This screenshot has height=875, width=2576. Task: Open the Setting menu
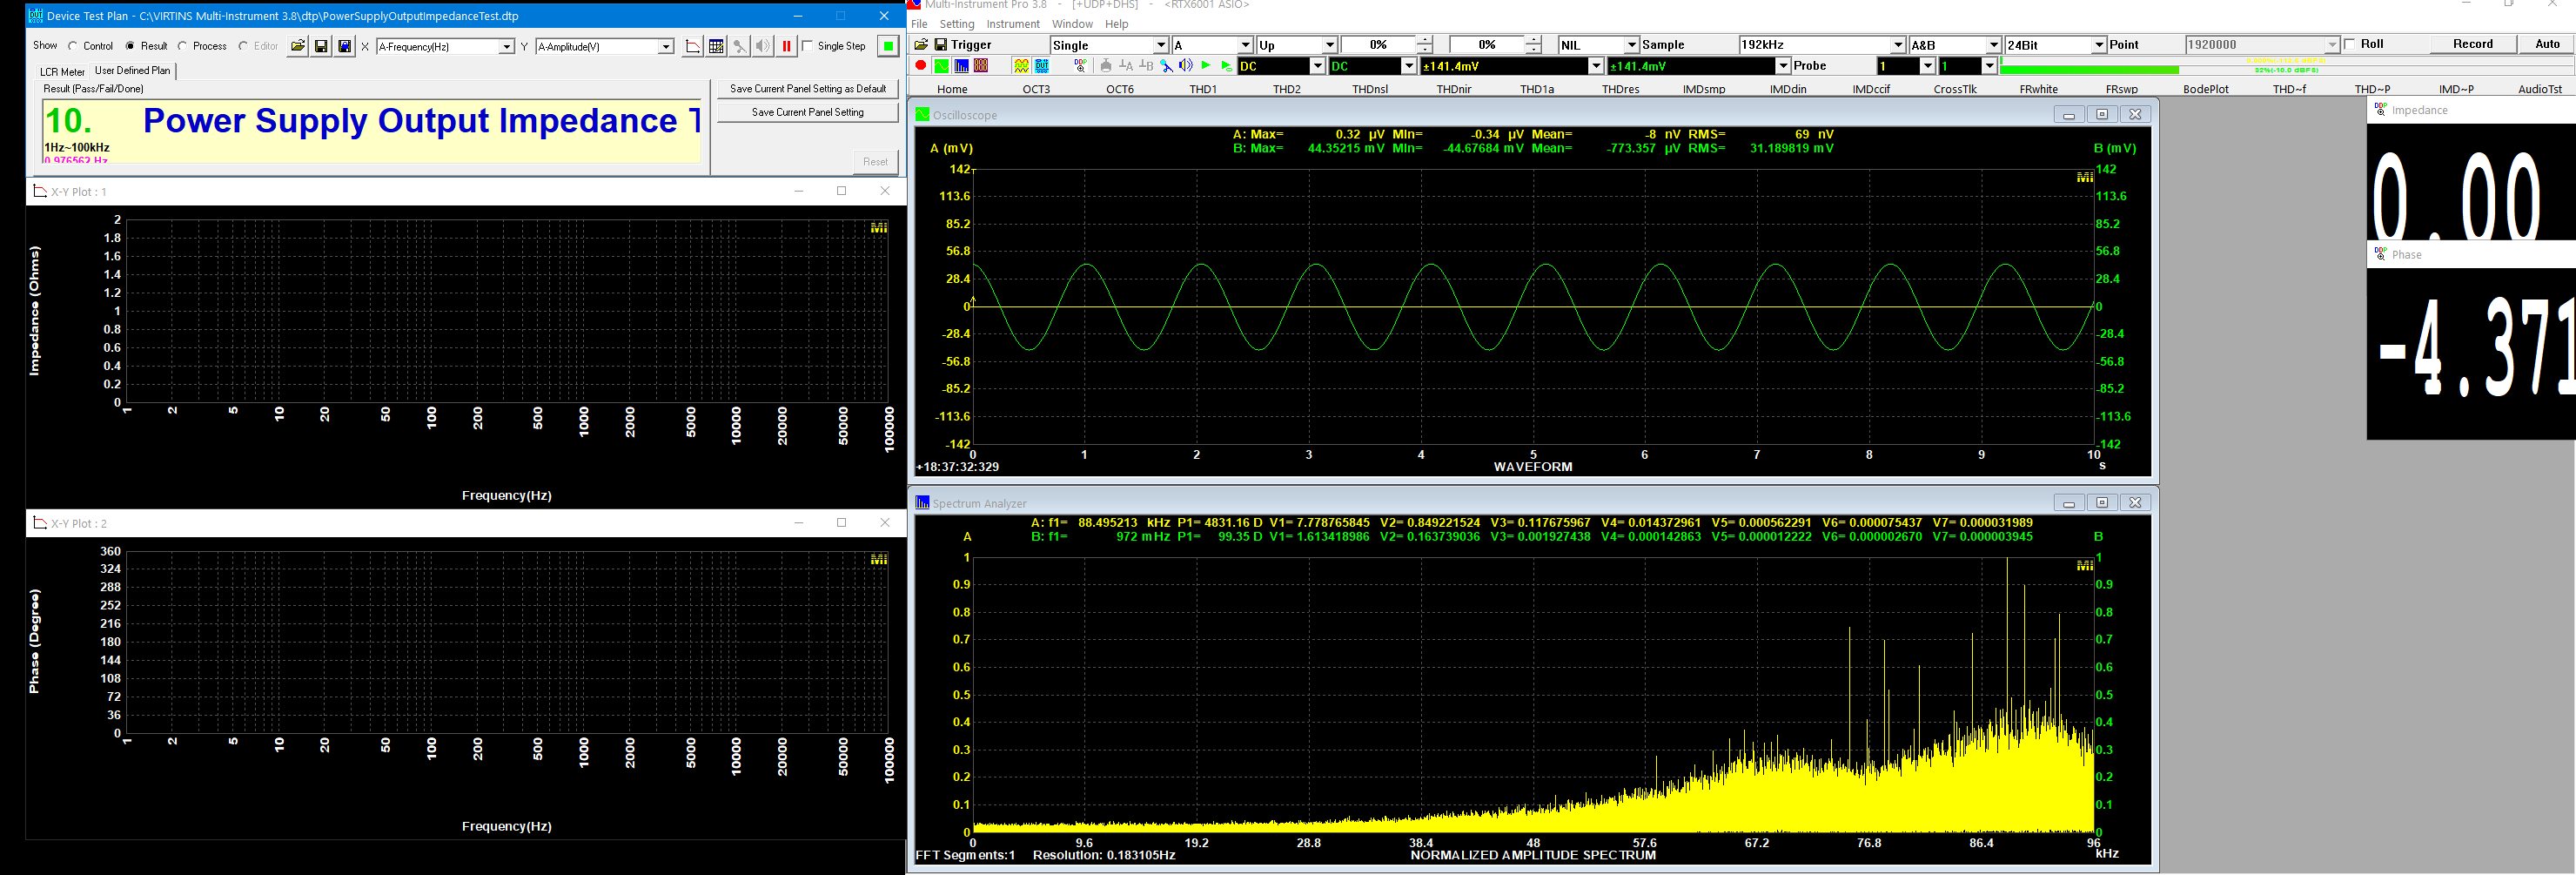coord(956,24)
